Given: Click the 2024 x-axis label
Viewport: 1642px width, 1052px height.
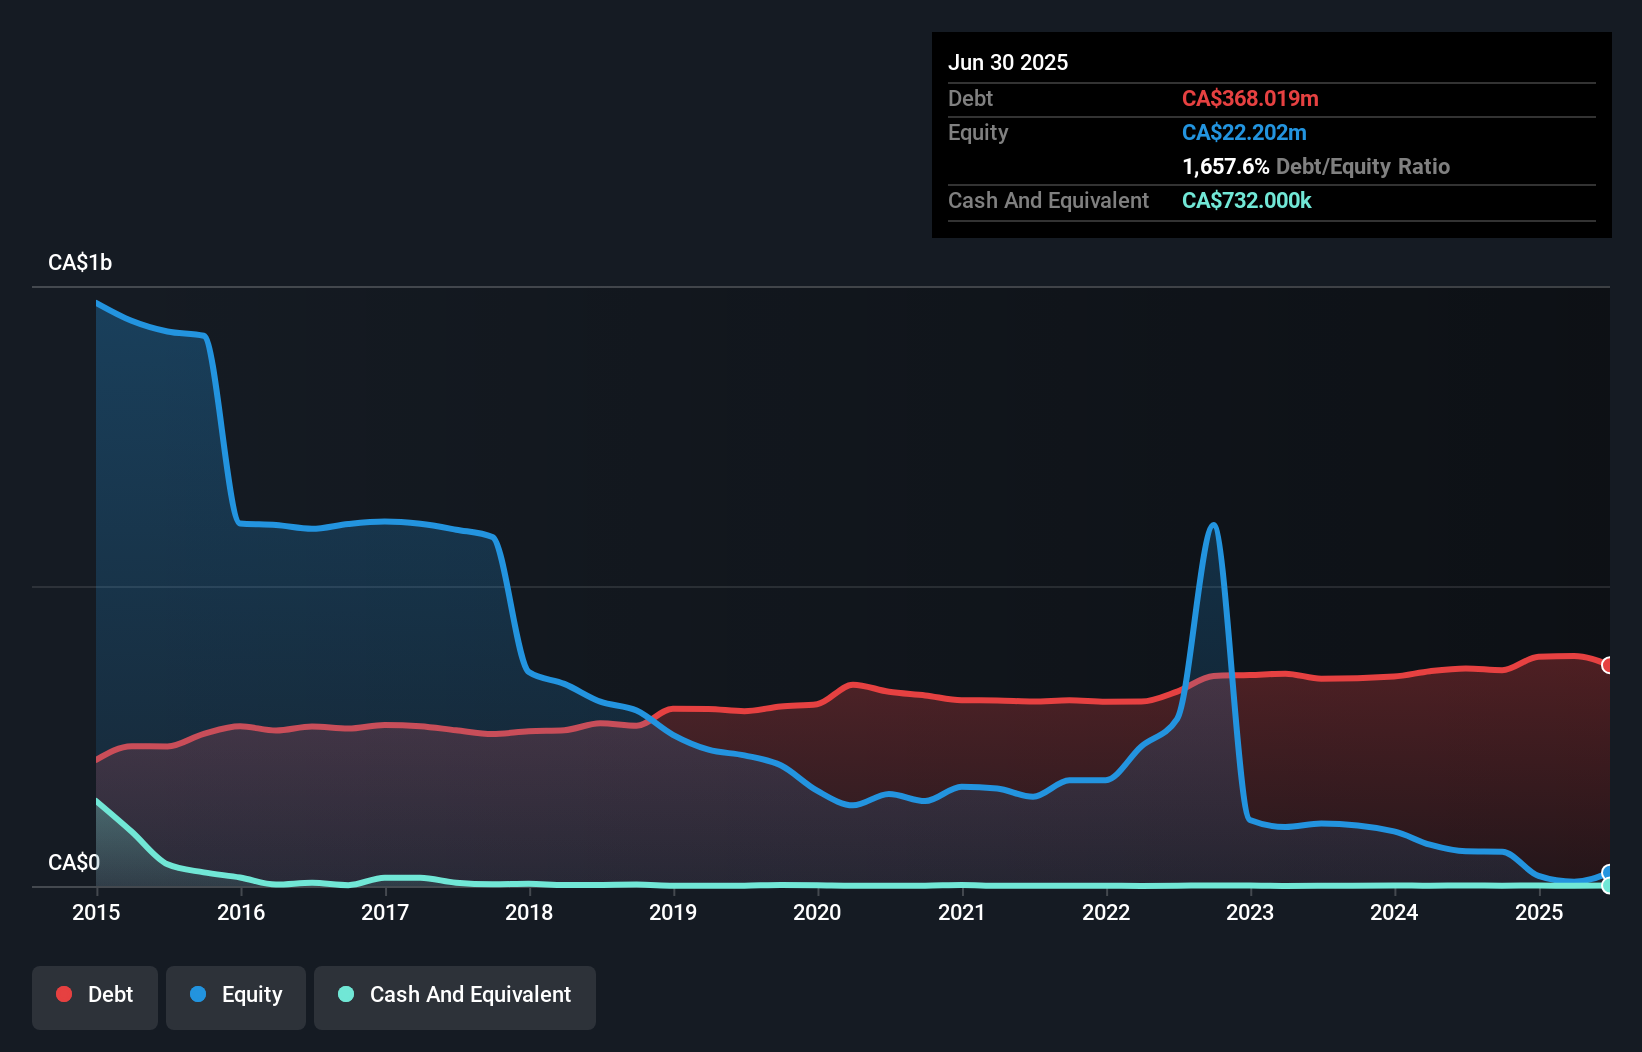Looking at the screenshot, I should tap(1394, 912).
